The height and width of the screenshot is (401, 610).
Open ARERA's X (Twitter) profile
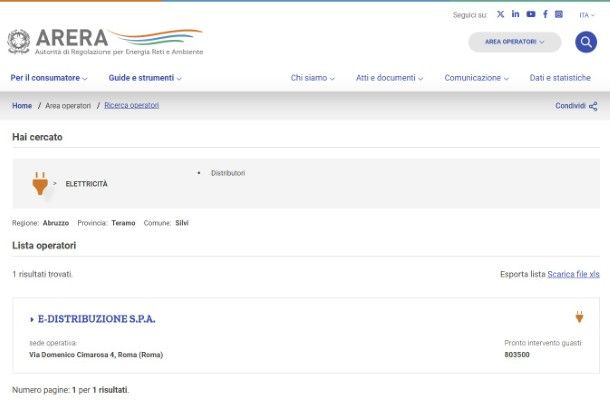point(500,14)
